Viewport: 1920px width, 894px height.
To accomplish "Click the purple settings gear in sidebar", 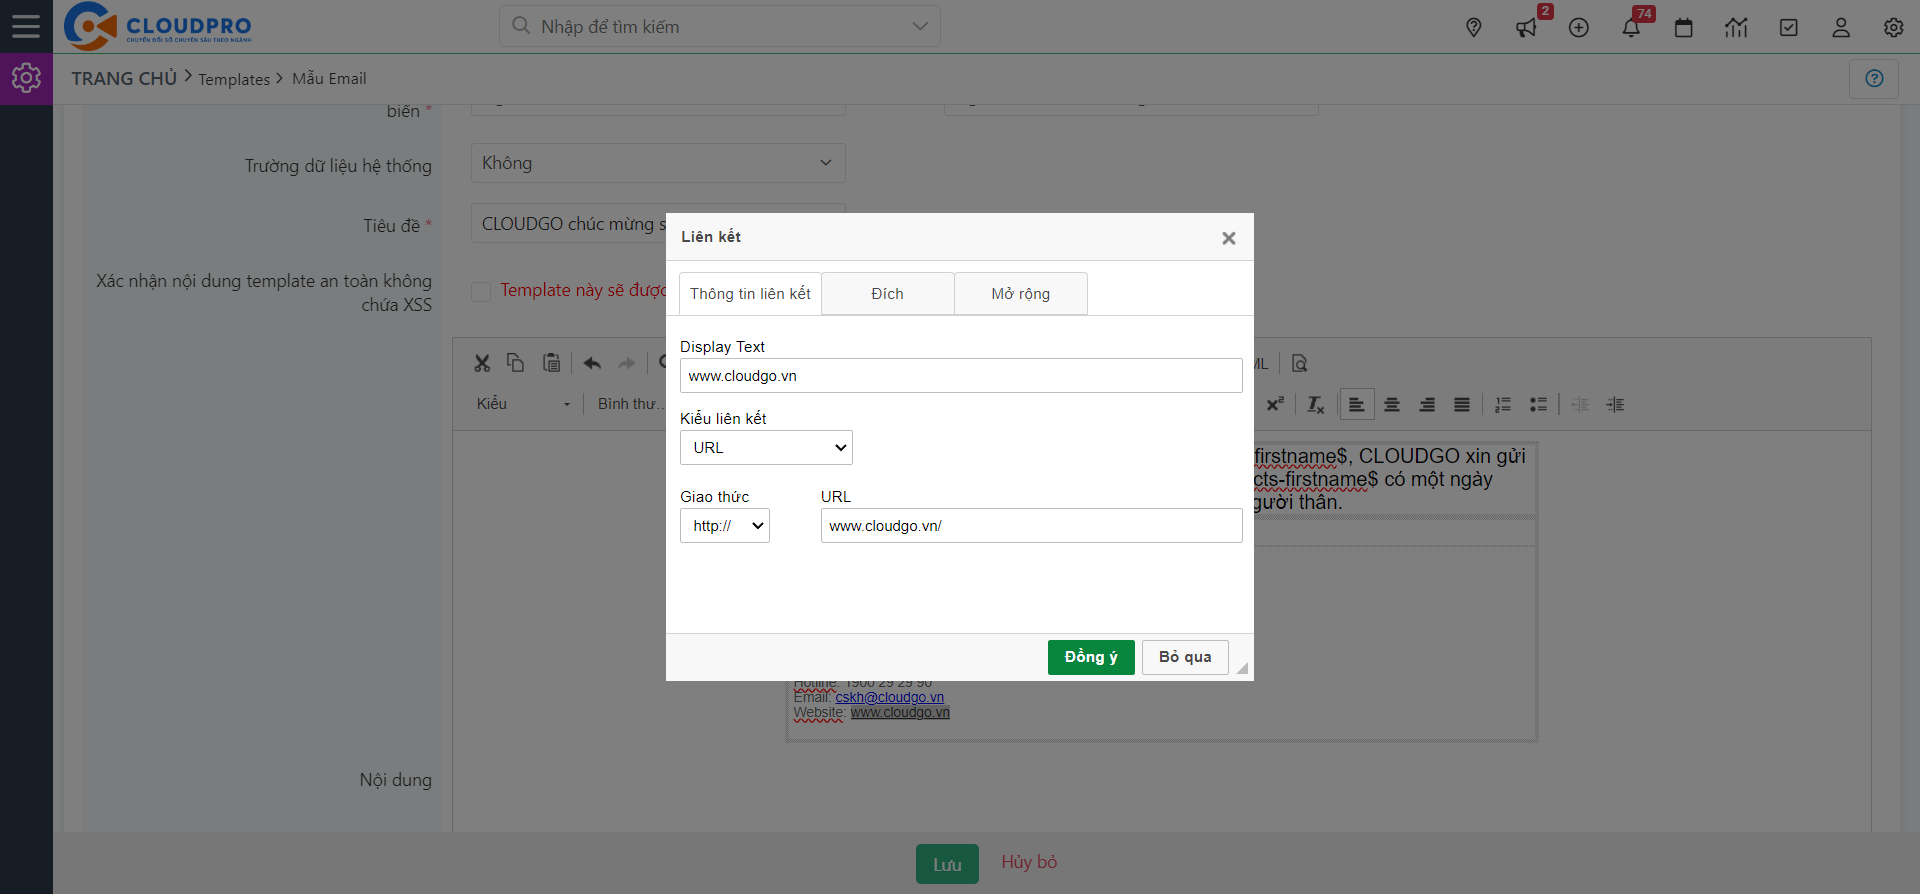I will 26,78.
